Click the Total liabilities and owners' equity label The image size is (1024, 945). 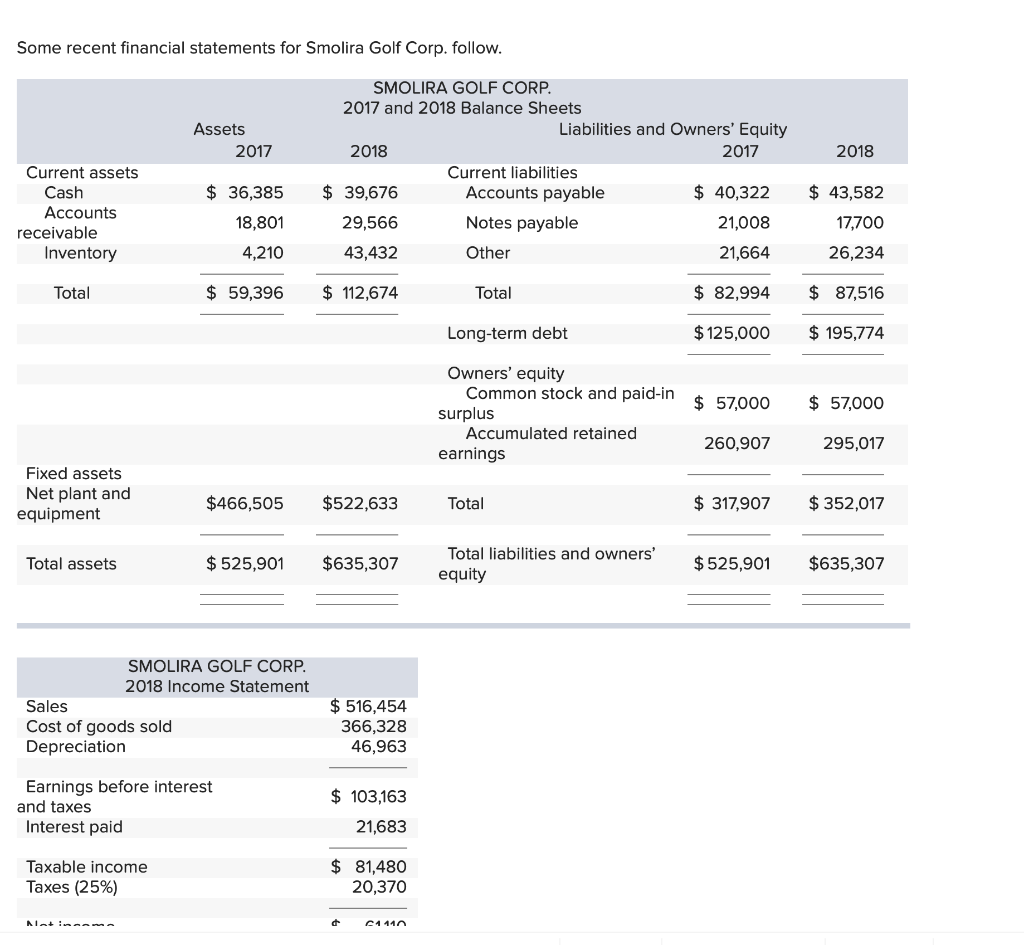(x=565, y=564)
